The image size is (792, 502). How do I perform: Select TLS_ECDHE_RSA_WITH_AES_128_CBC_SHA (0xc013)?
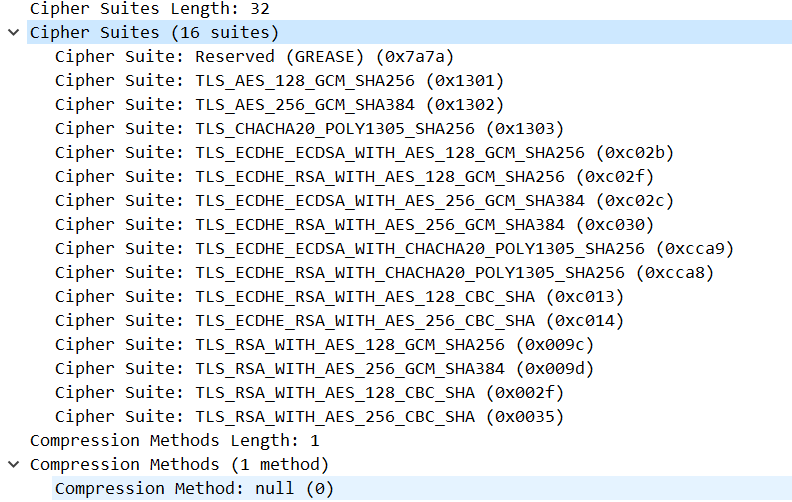point(339,296)
